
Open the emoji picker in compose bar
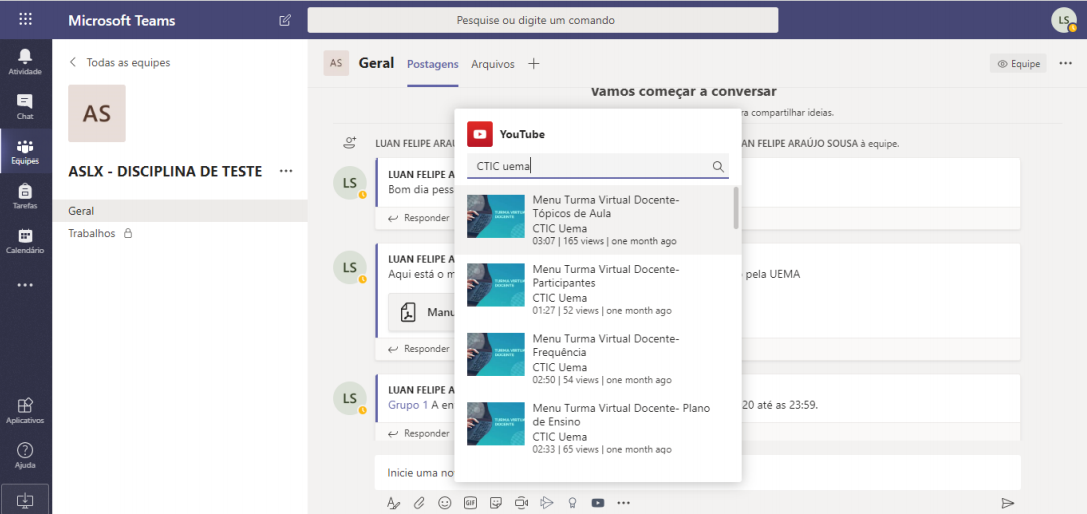[x=445, y=503]
